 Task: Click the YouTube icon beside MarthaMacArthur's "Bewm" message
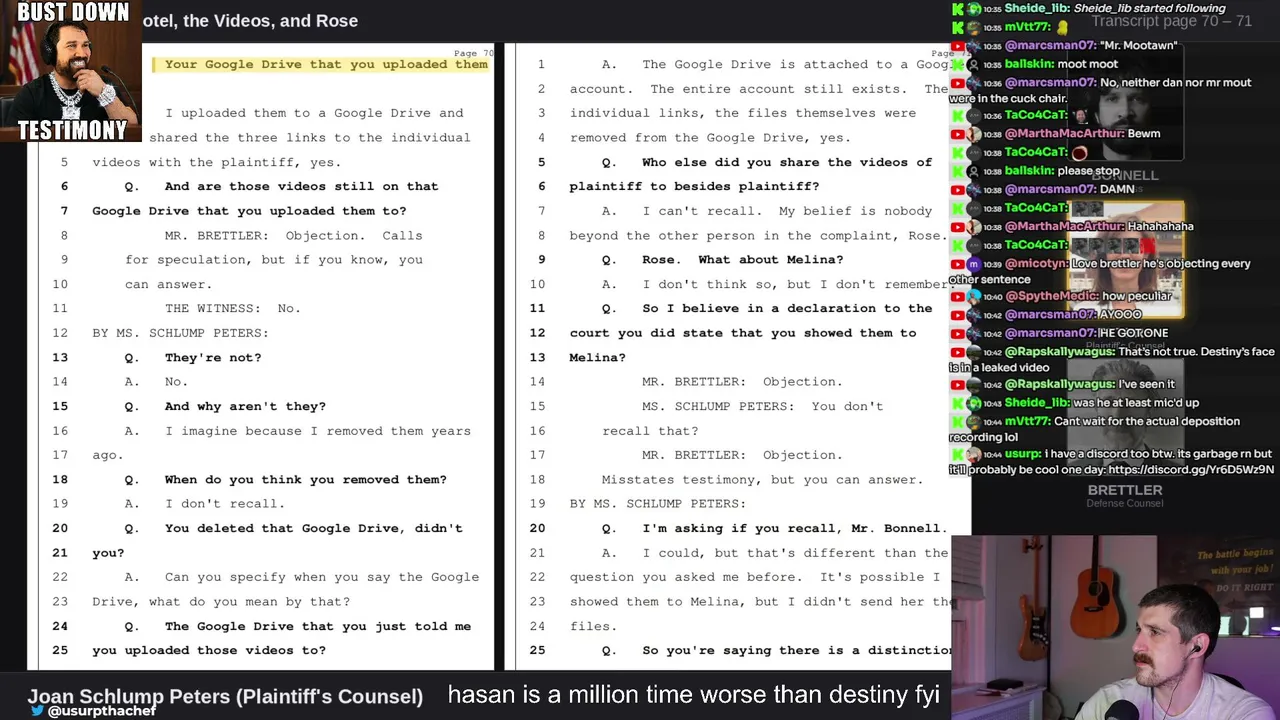[957, 134]
